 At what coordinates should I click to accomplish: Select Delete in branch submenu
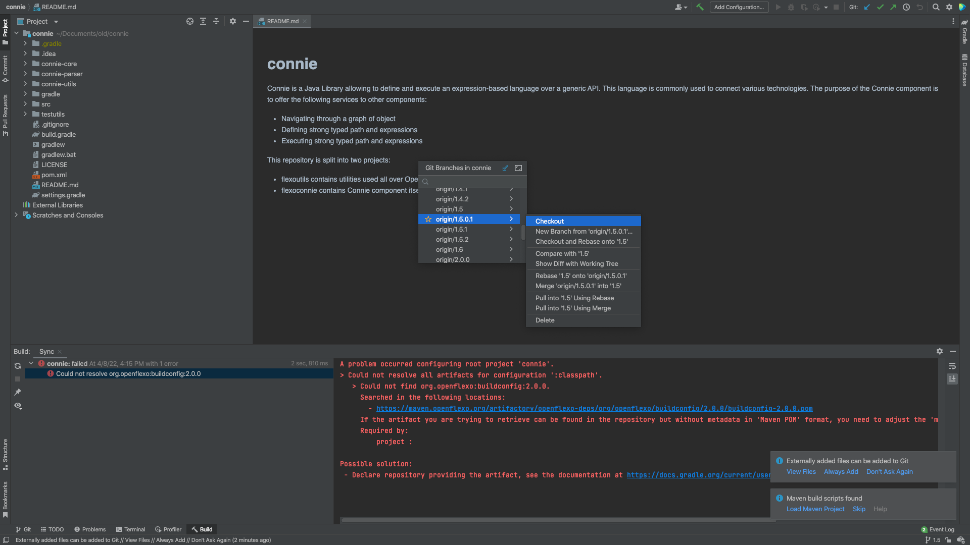click(583, 320)
